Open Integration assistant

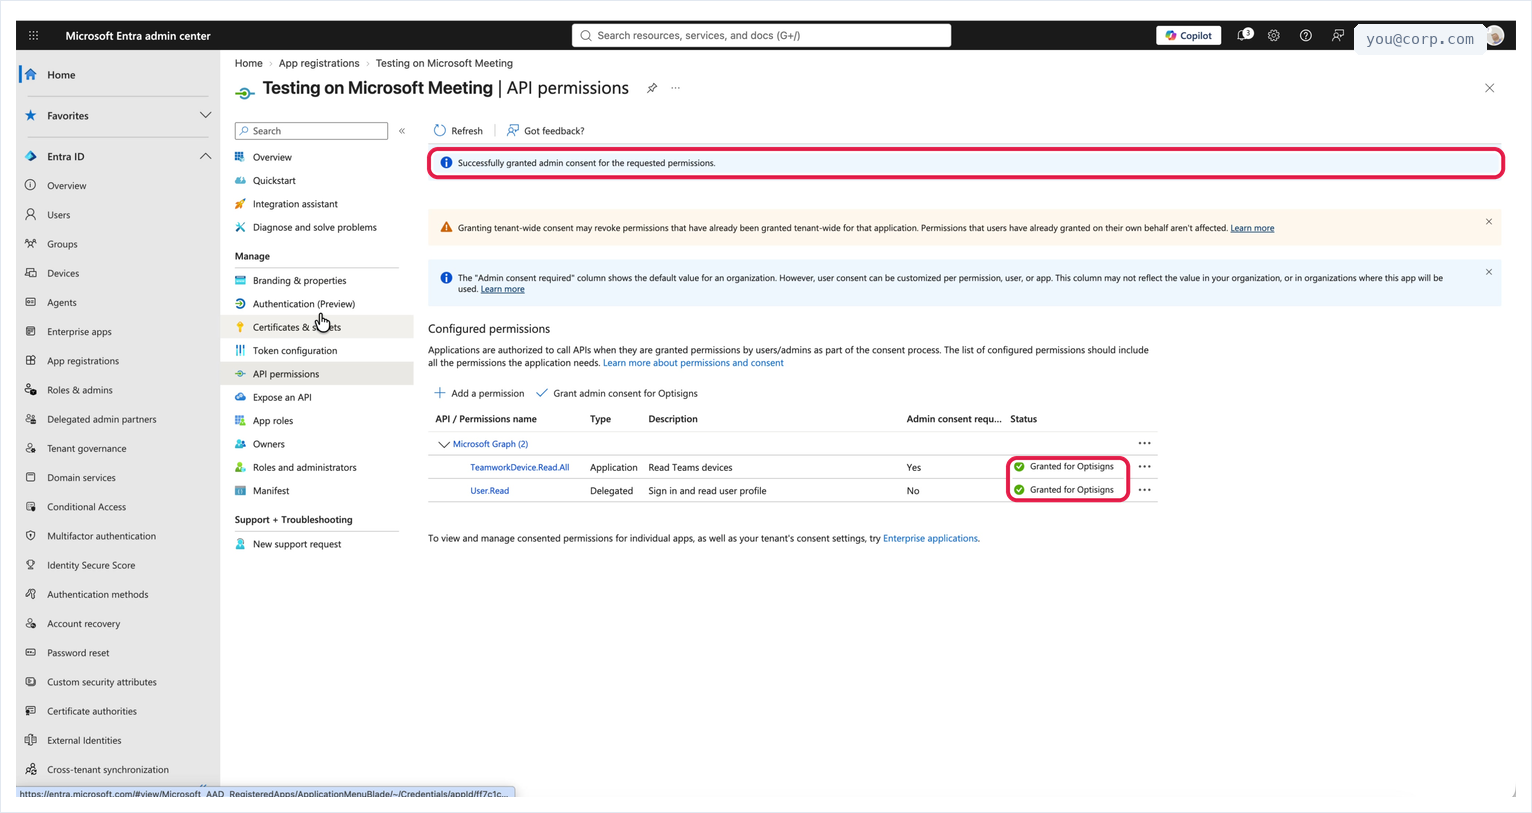295,204
